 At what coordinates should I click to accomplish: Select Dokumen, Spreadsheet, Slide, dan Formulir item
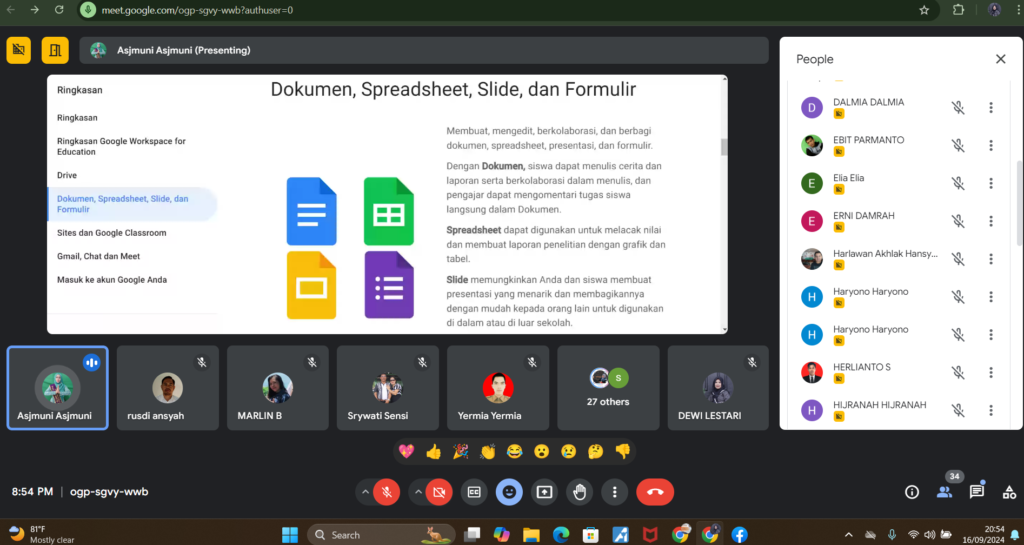point(133,204)
